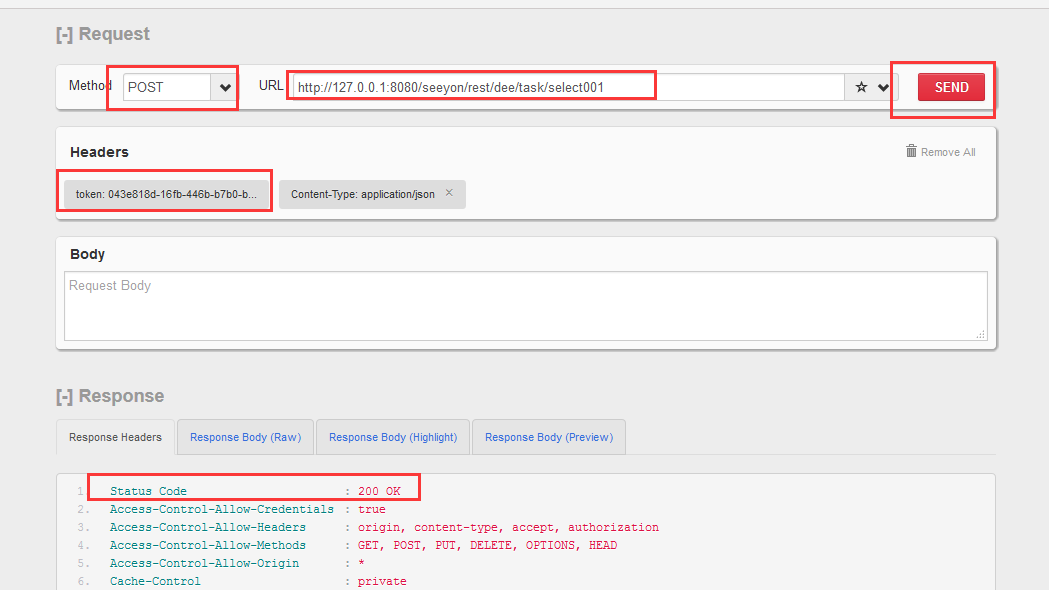Switch to Response Headers tab
This screenshot has height=590, width=1049.
[115, 437]
